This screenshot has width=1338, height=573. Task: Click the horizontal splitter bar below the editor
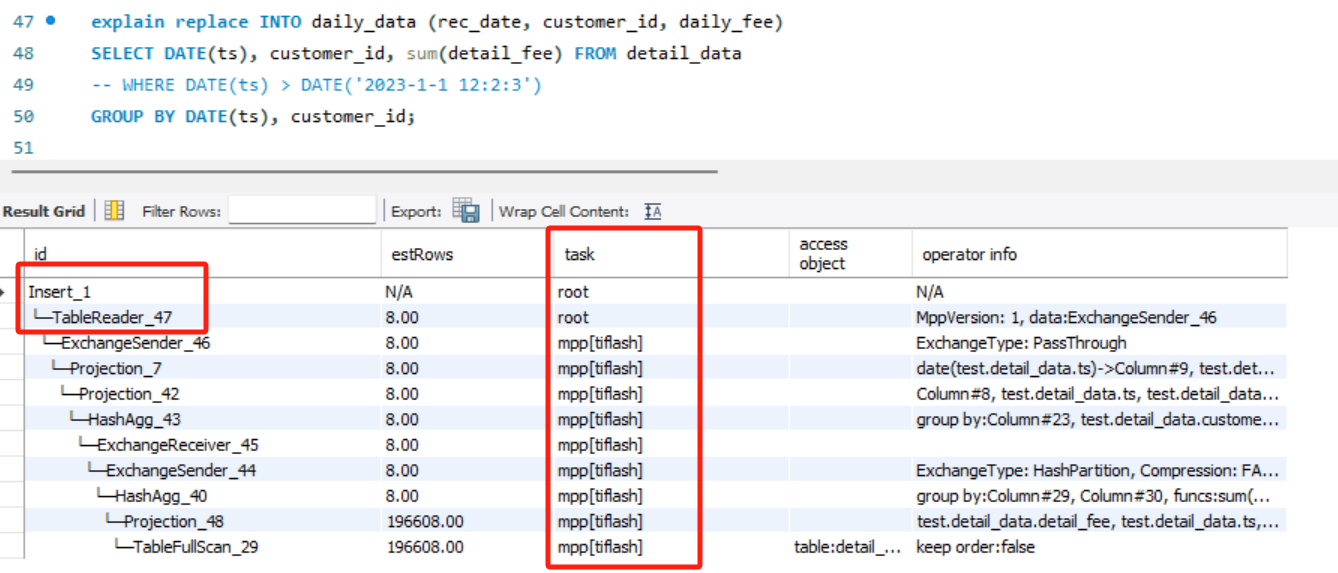pyautogui.click(x=360, y=171)
